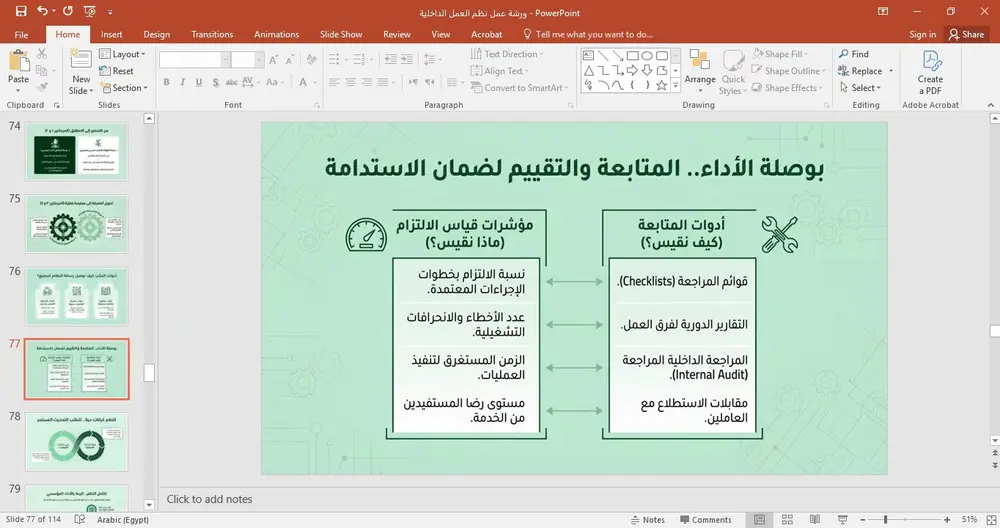Adjust the zoom slider handle

click(885, 520)
